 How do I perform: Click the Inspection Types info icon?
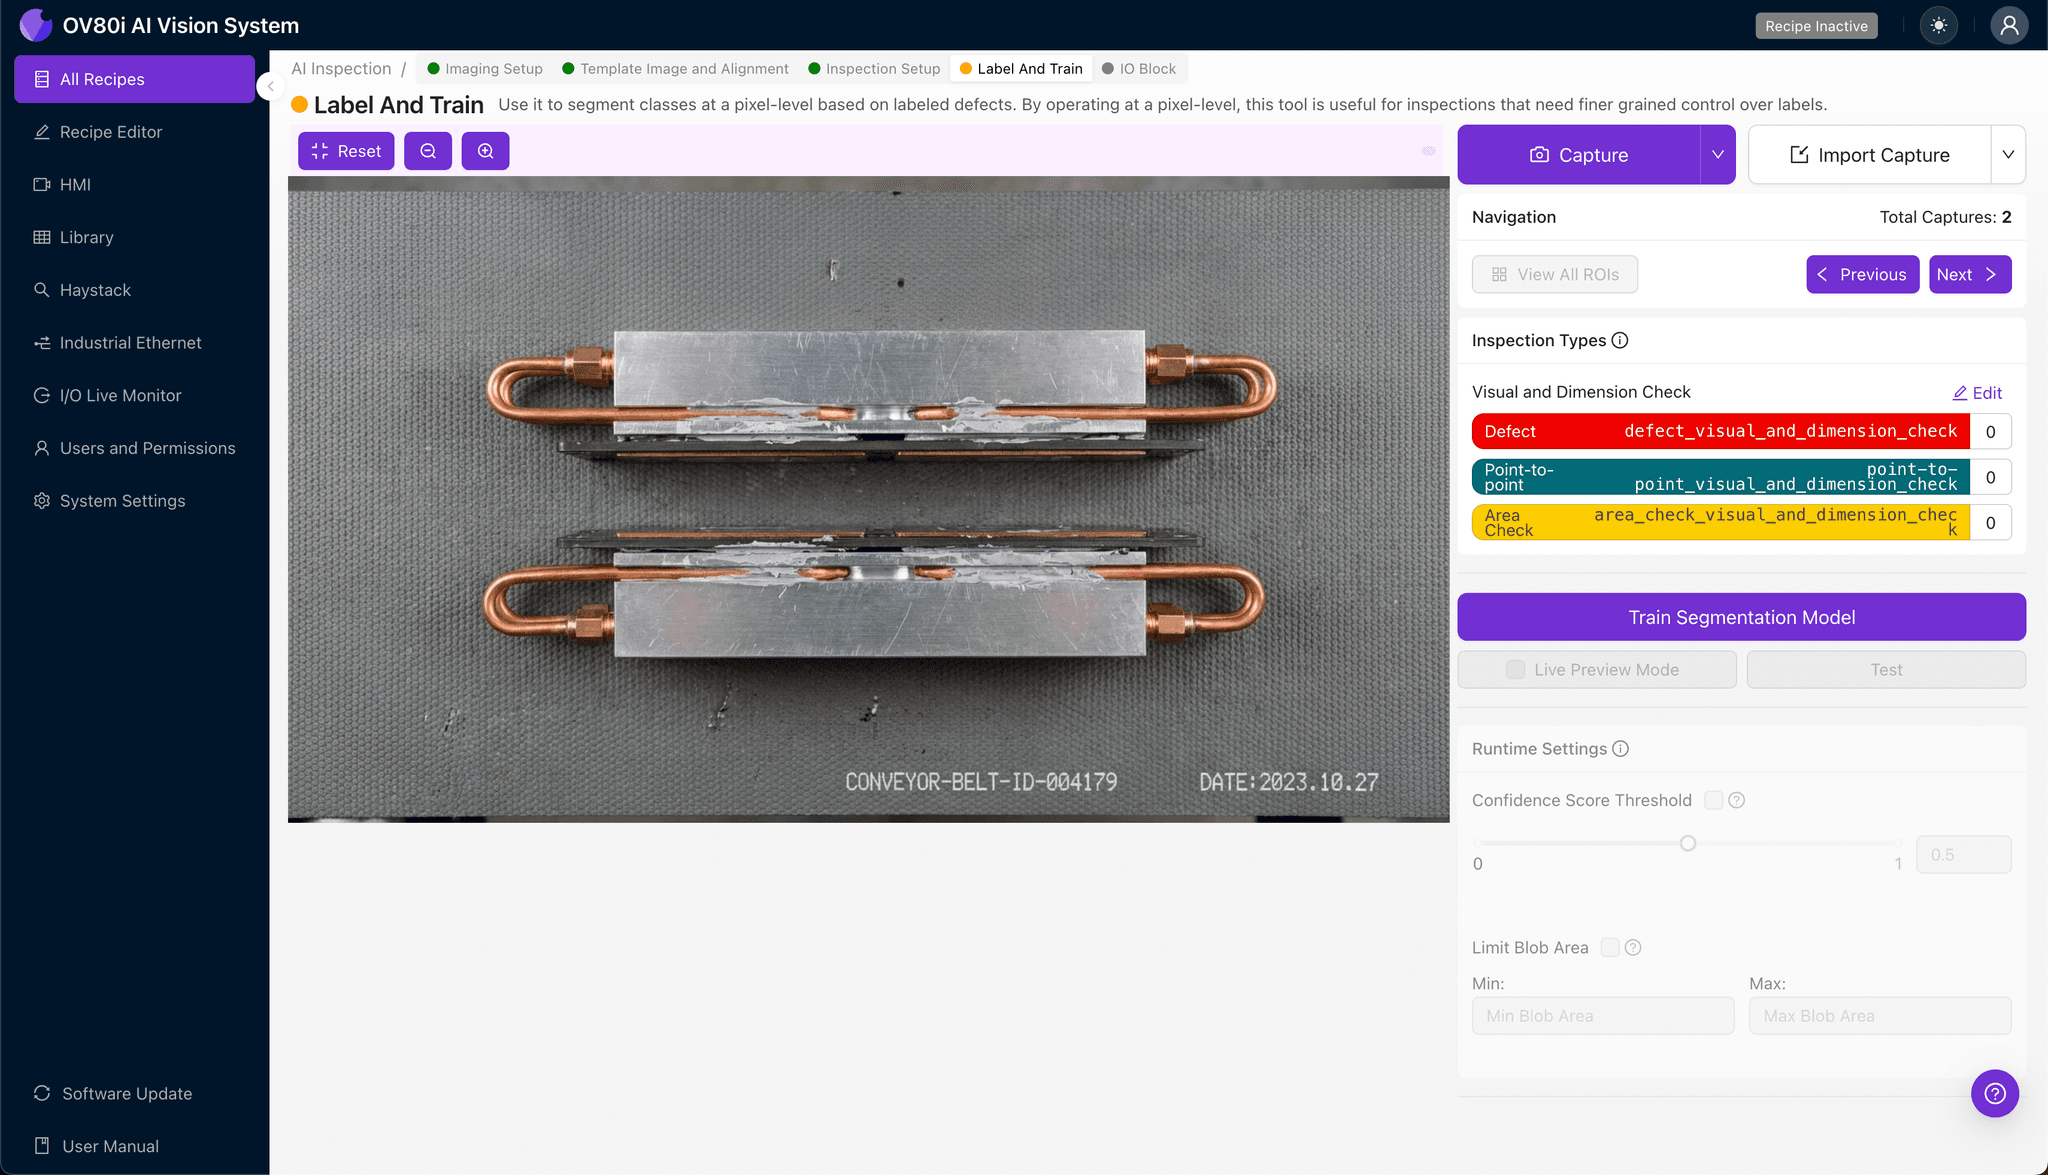click(1620, 341)
